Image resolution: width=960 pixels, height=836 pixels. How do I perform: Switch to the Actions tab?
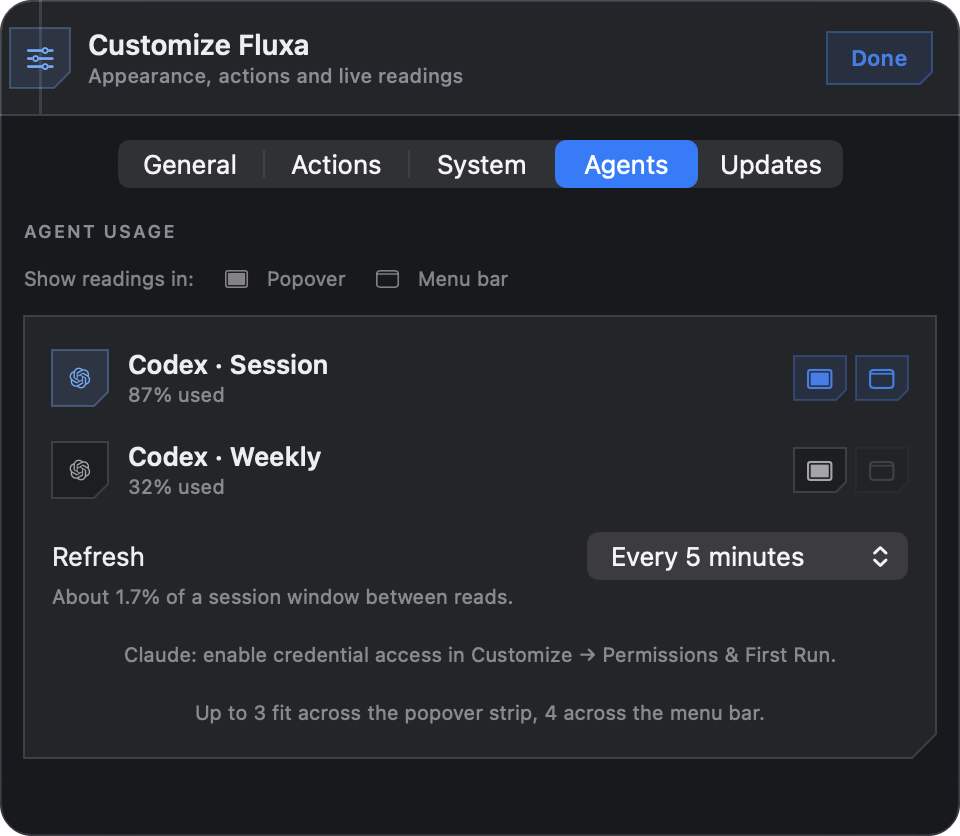point(336,165)
